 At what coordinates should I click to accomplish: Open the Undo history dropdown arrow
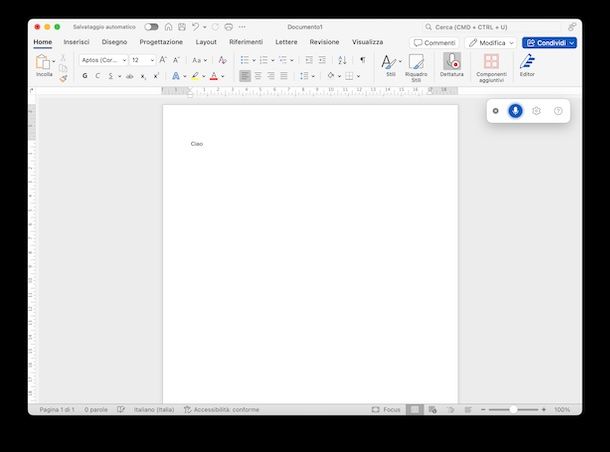tap(205, 27)
